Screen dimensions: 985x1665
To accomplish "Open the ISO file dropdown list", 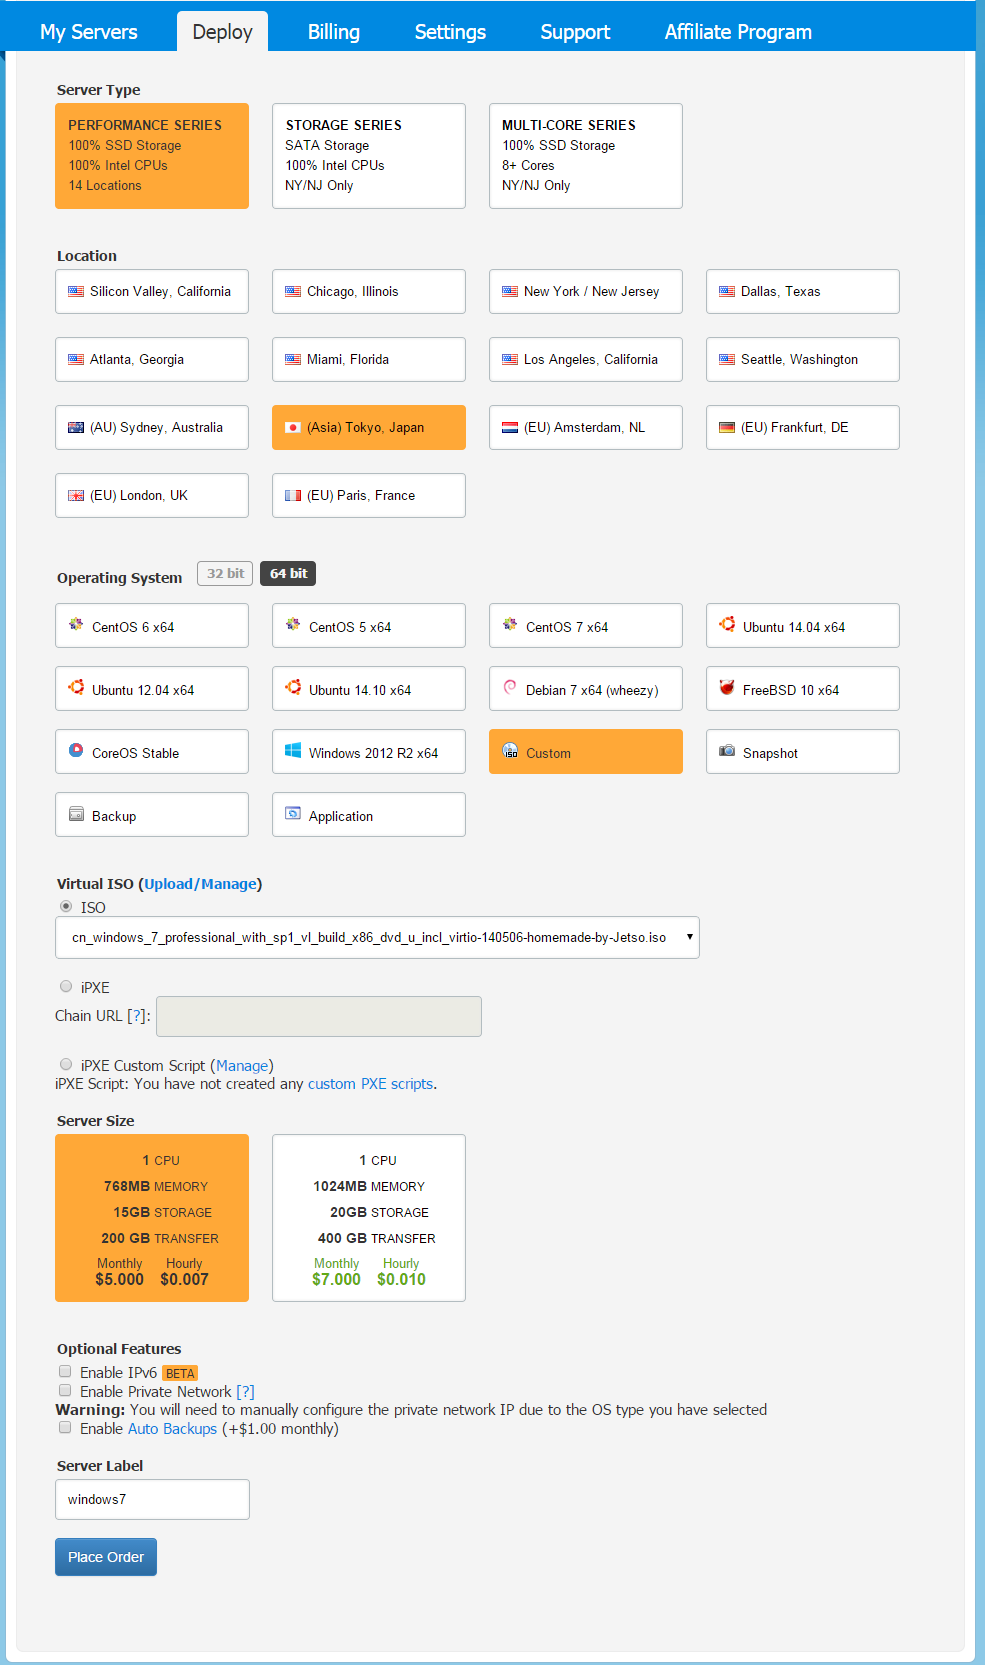I will coord(377,937).
